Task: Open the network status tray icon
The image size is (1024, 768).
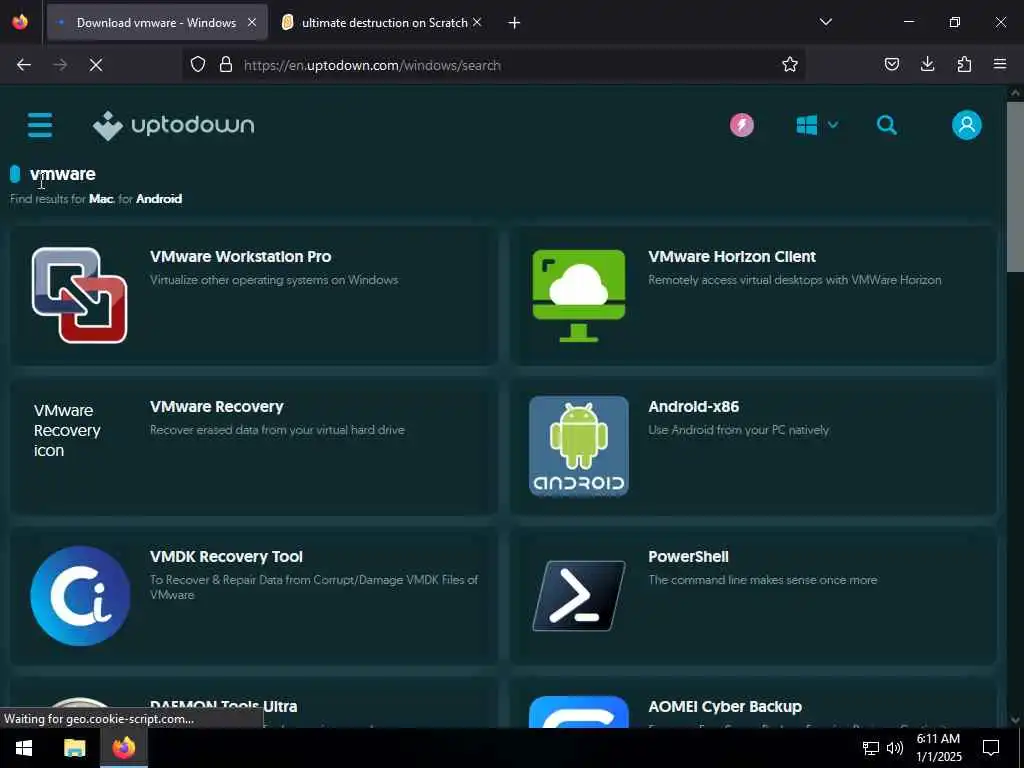Action: pos(870,748)
